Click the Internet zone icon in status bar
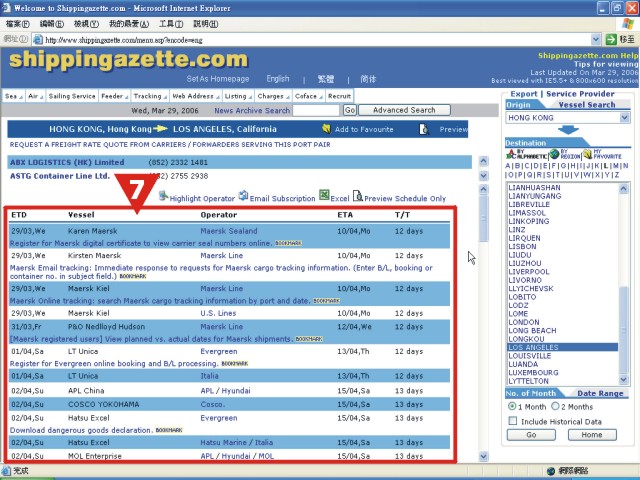Image resolution: width=640 pixels, height=480 pixels. [551, 471]
